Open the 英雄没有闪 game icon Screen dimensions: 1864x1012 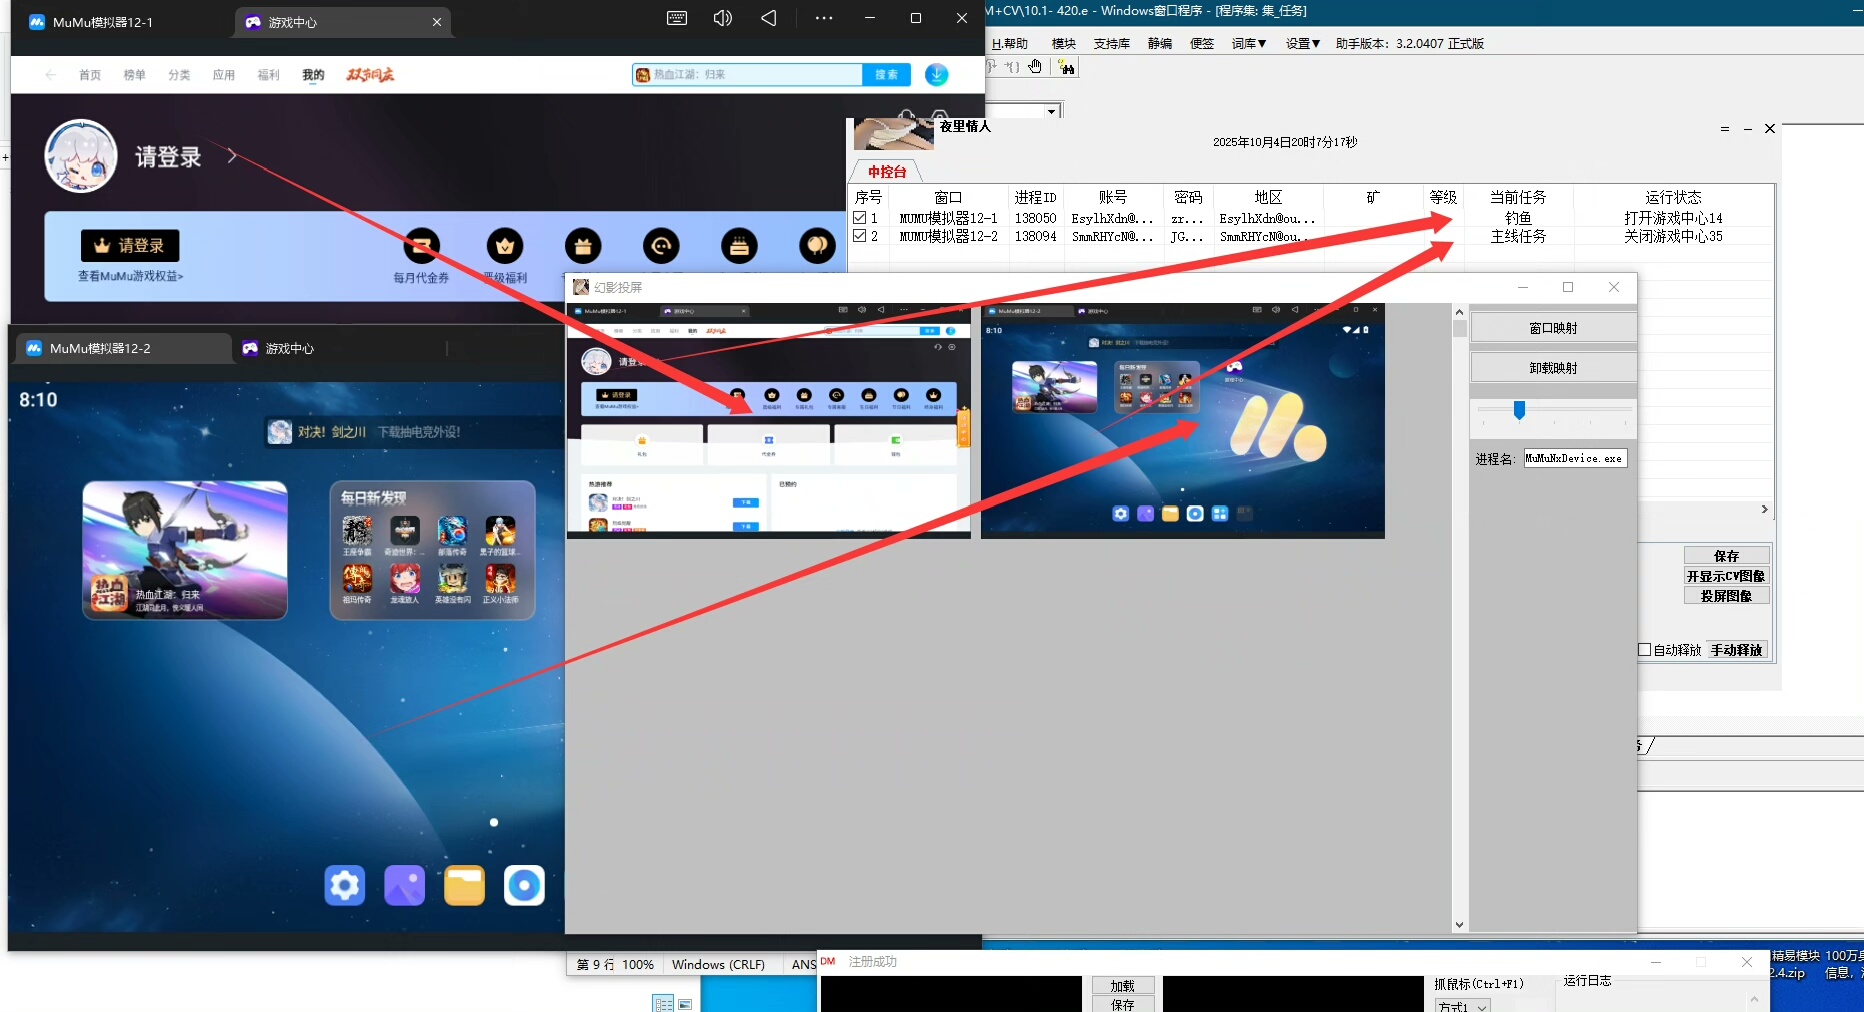click(x=452, y=578)
